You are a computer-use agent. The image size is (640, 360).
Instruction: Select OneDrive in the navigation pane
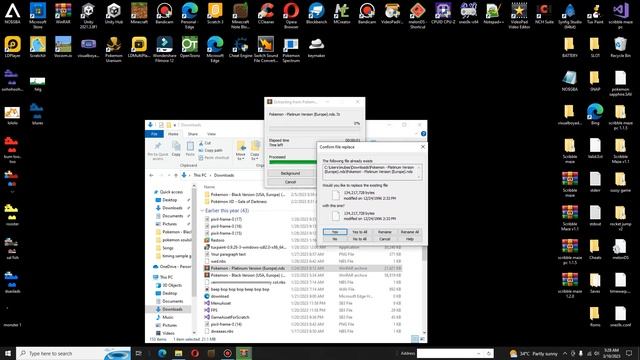click(171, 267)
